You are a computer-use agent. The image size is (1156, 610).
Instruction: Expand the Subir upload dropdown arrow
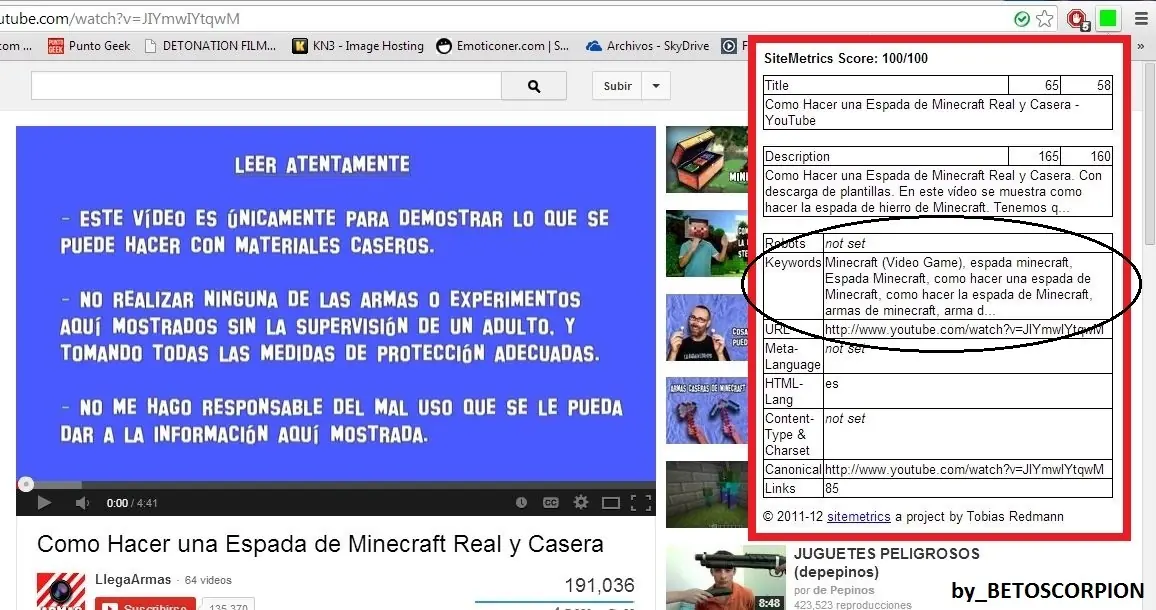pyautogui.click(x=656, y=86)
